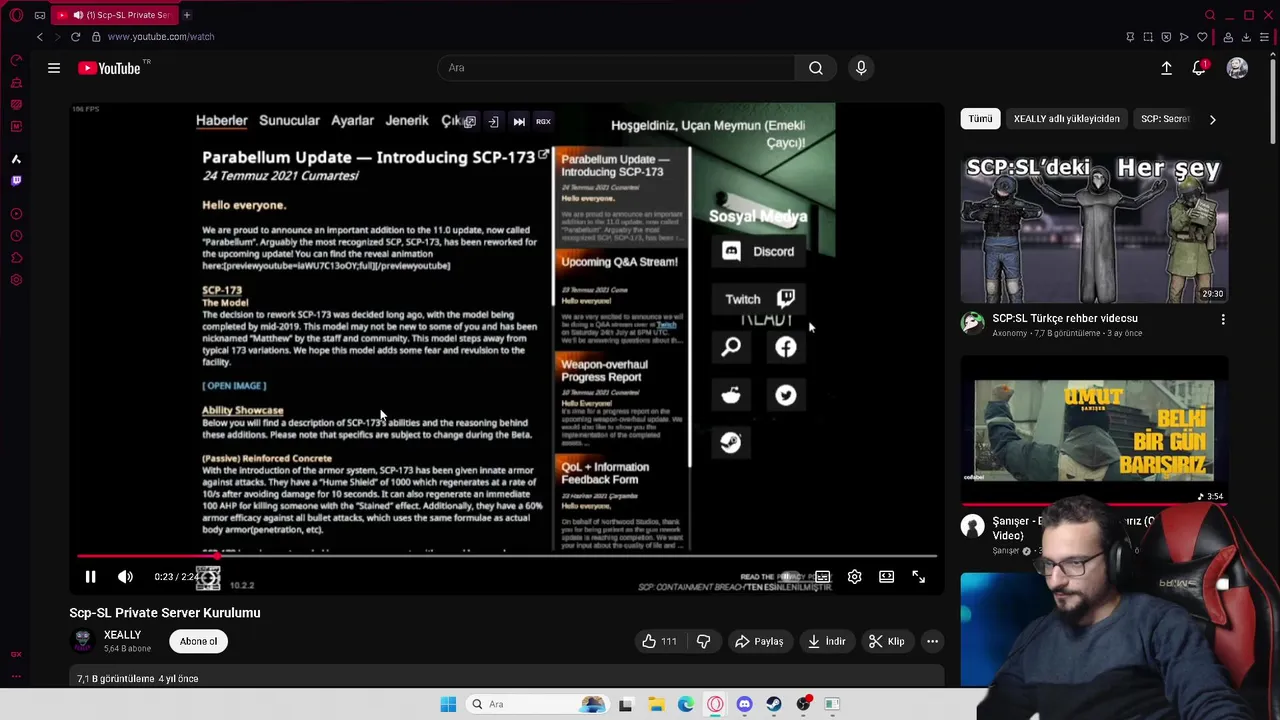The width and height of the screenshot is (1280, 720).
Task: Open File Explorer from taskbar
Action: pos(656,704)
